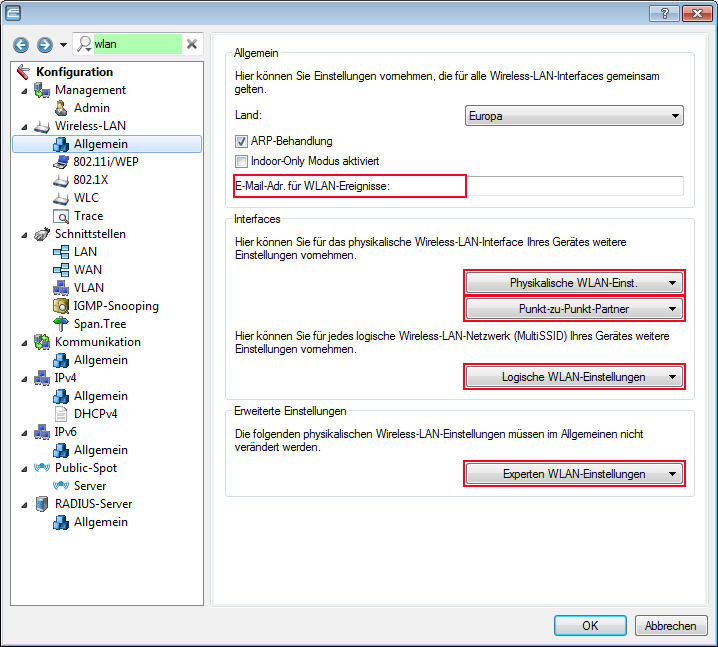Viewport: 718px width, 647px height.
Task: Click the E-Mail-Adr. für WLAN-Ereignisse field
Action: pyautogui.click(x=575, y=186)
